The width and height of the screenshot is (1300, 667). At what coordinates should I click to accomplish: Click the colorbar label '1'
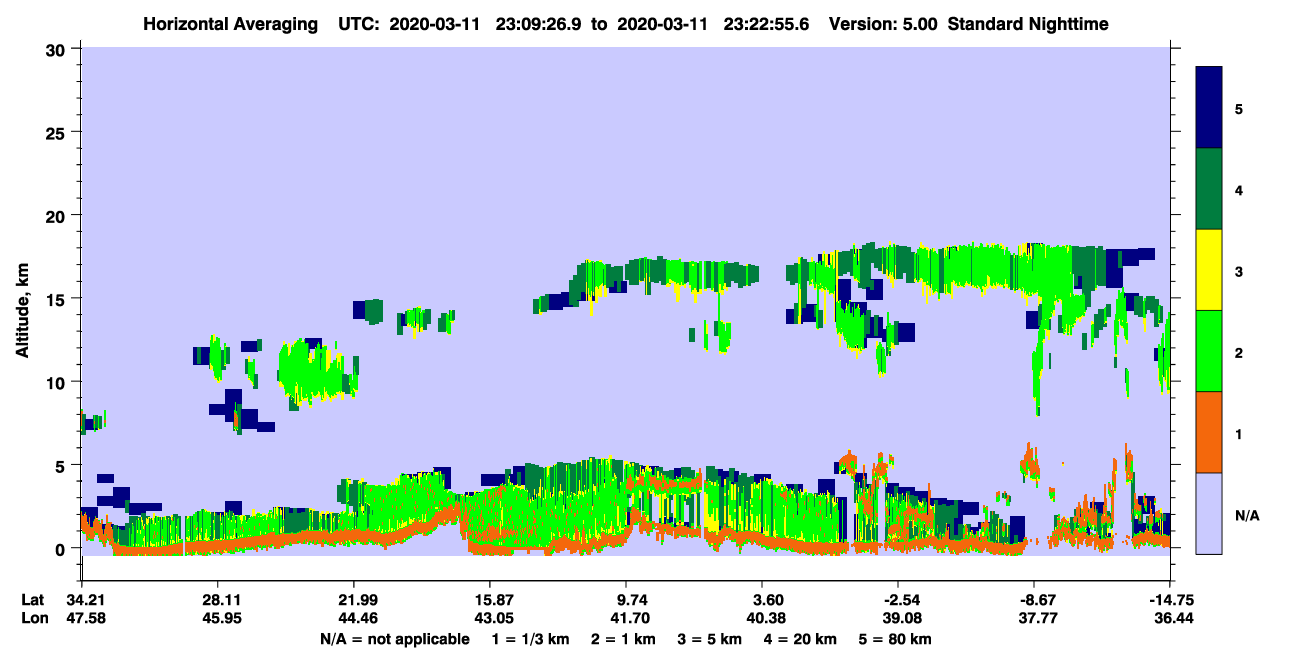coord(1239,434)
